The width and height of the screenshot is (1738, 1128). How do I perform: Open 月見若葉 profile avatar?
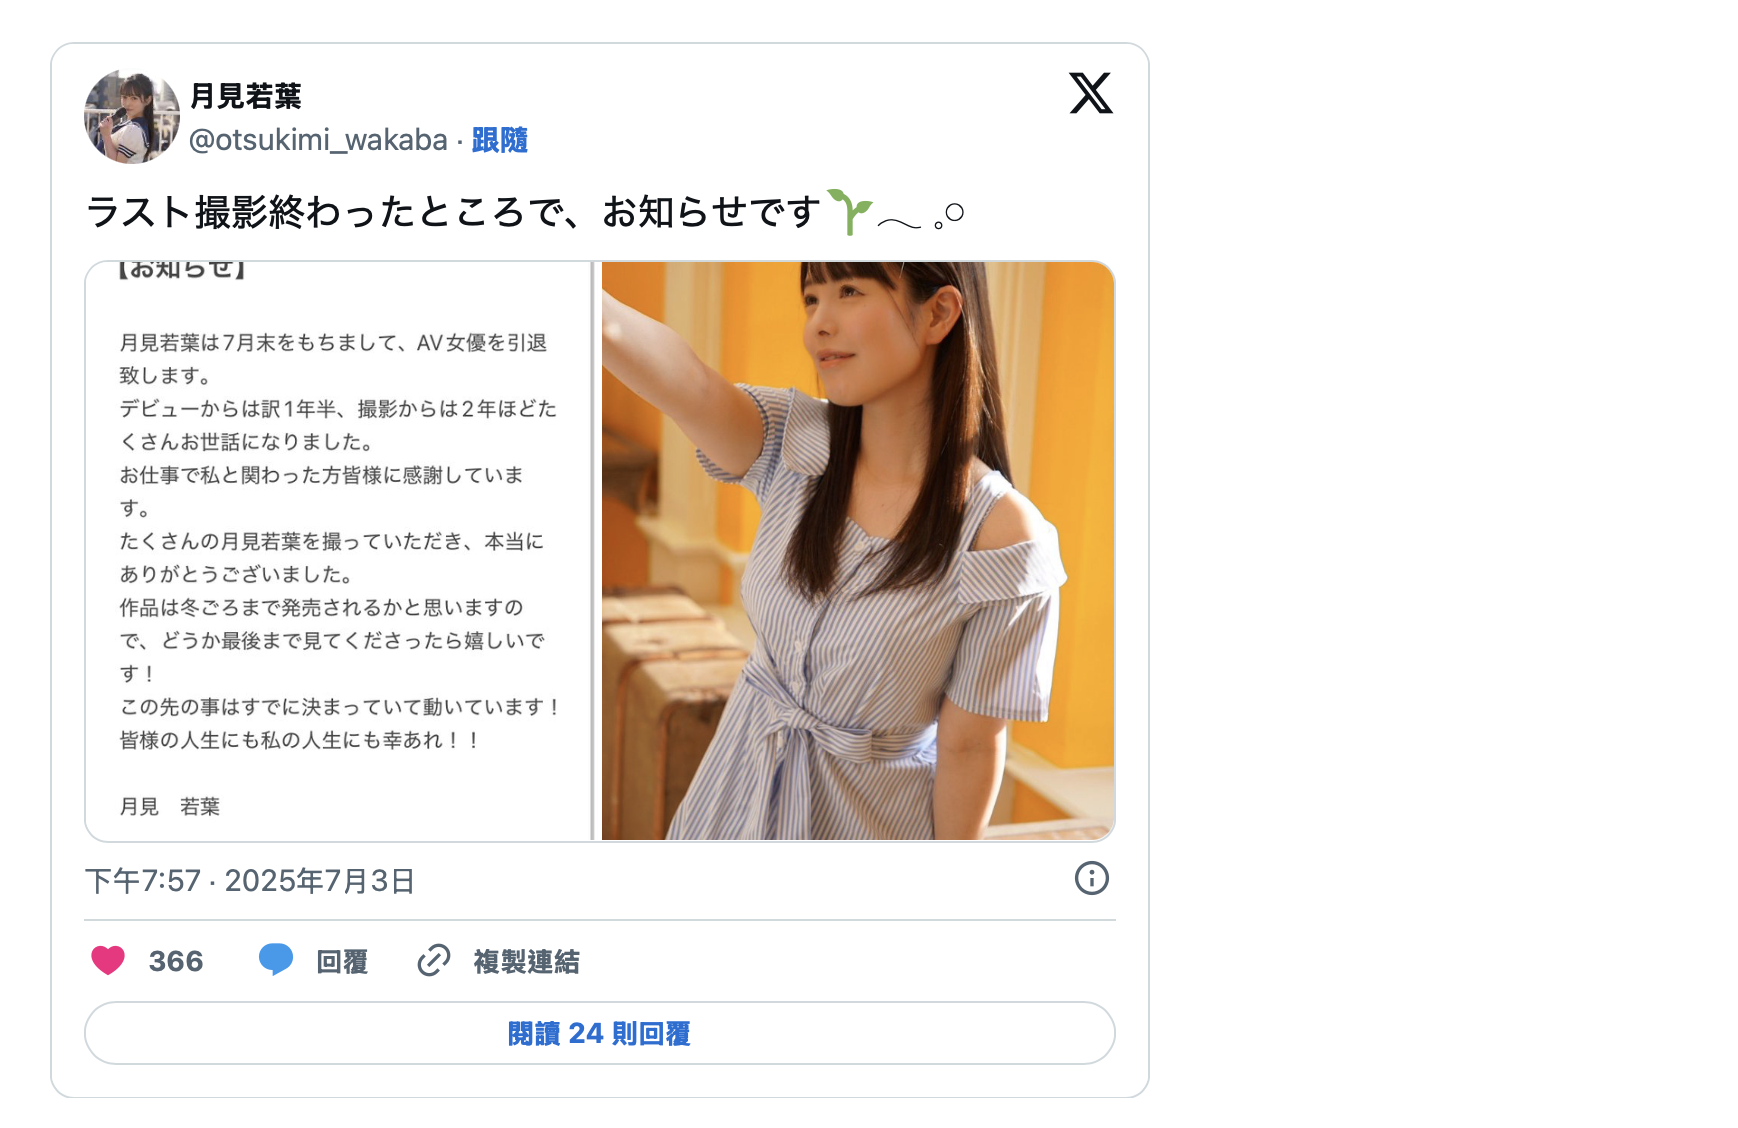(132, 117)
